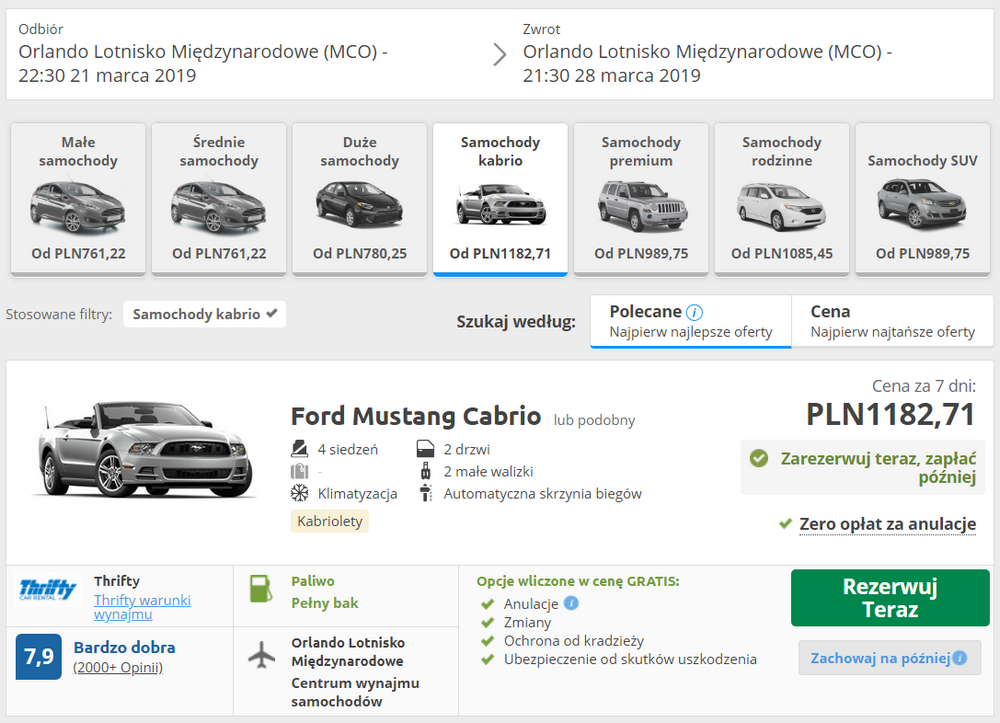Click the arrow between pickup and return
Image resolution: width=1000 pixels, height=723 pixels.
500,54
